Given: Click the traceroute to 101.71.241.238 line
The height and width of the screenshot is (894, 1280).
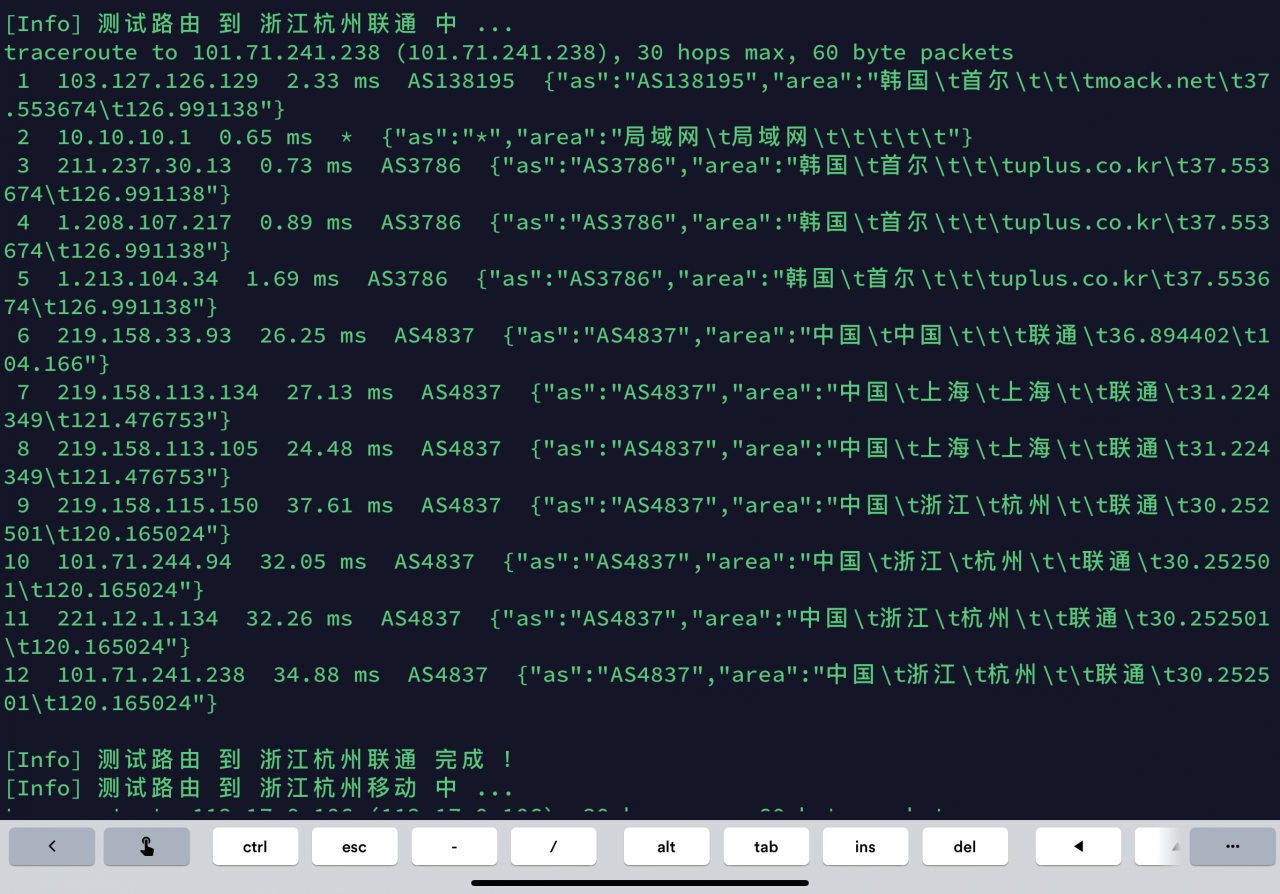Looking at the screenshot, I should click(508, 53).
